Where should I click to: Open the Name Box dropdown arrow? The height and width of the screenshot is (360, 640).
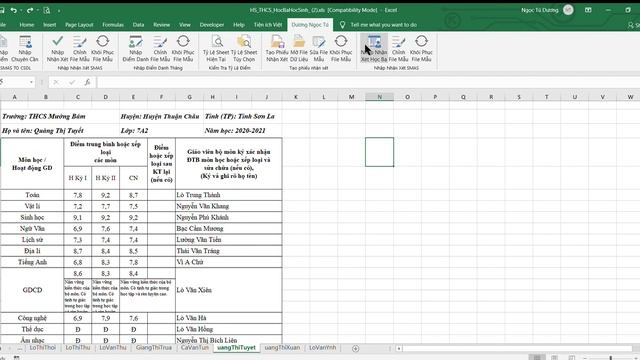tap(31, 82)
